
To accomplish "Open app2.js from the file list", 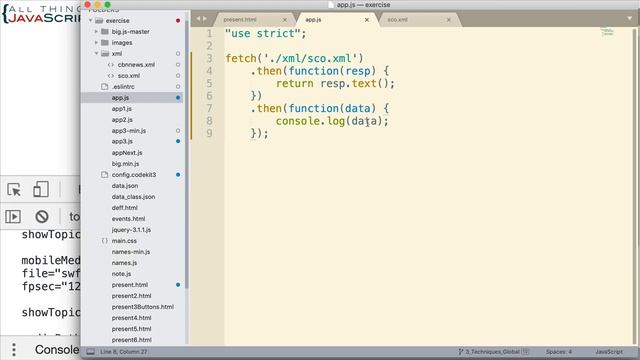I will 122,120.
